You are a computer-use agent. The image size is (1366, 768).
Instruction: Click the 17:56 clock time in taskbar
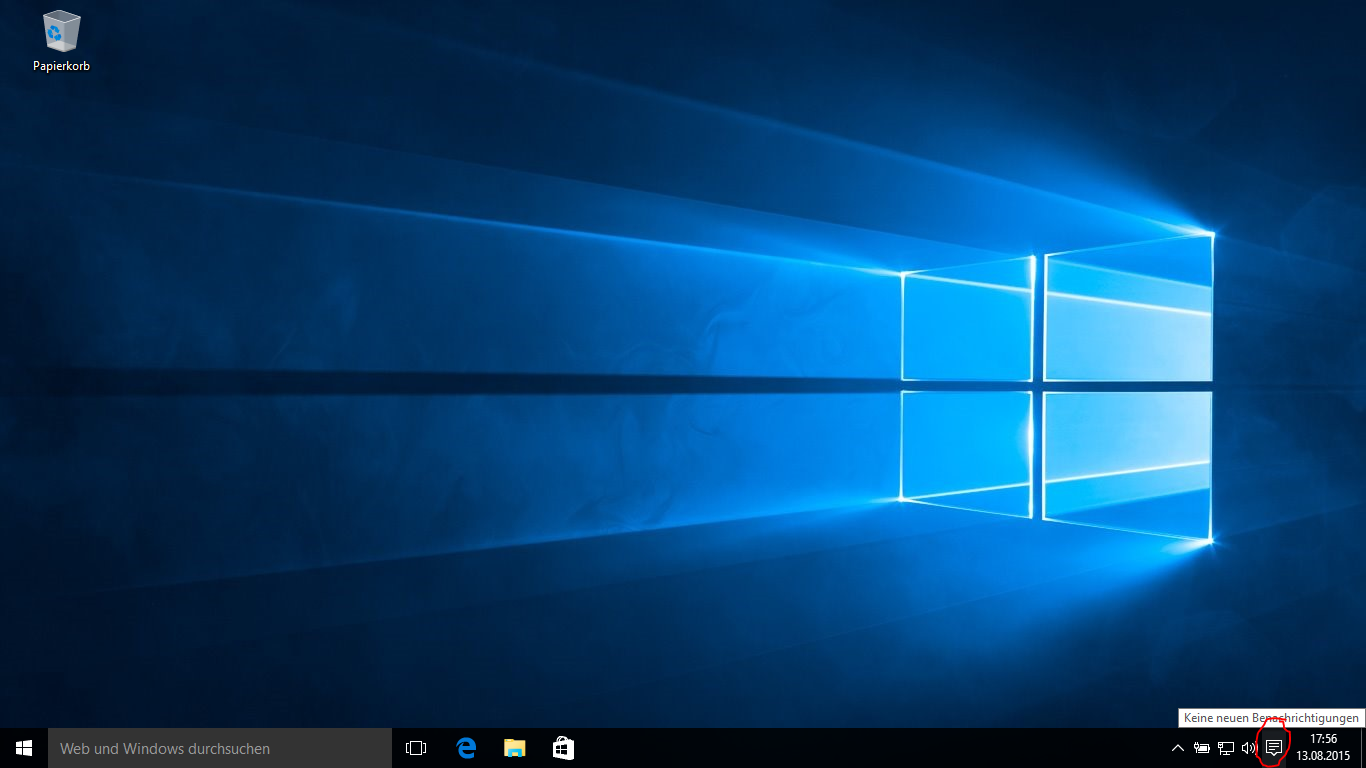tap(1323, 739)
